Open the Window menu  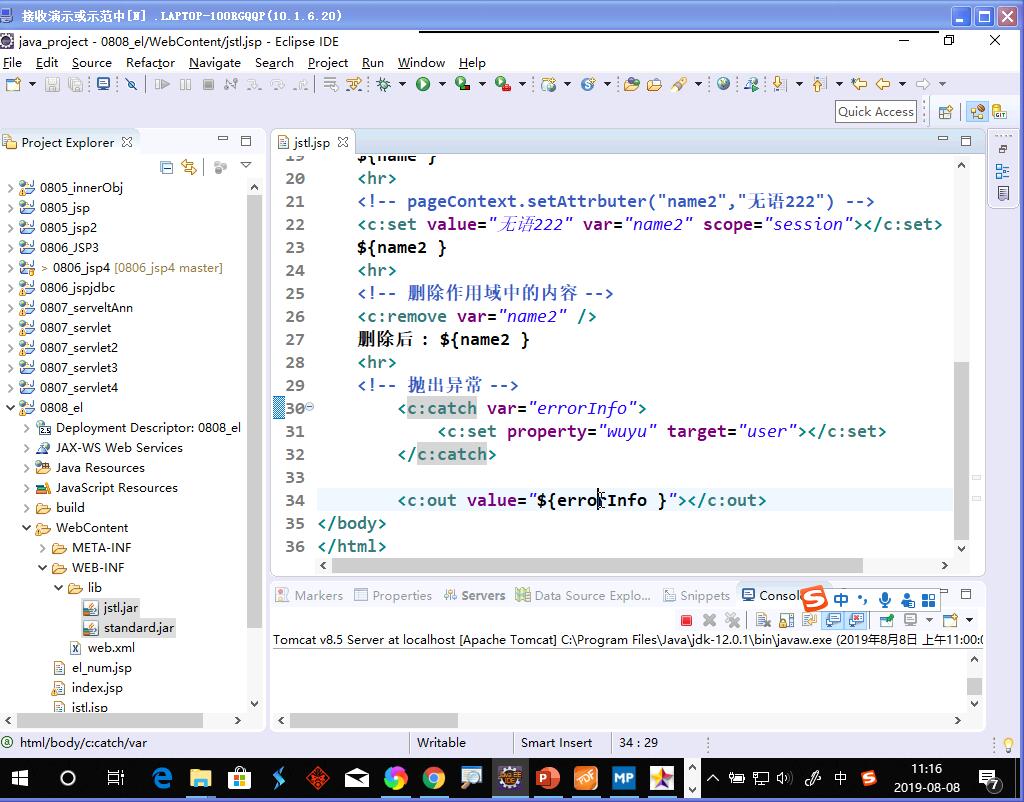pos(421,63)
